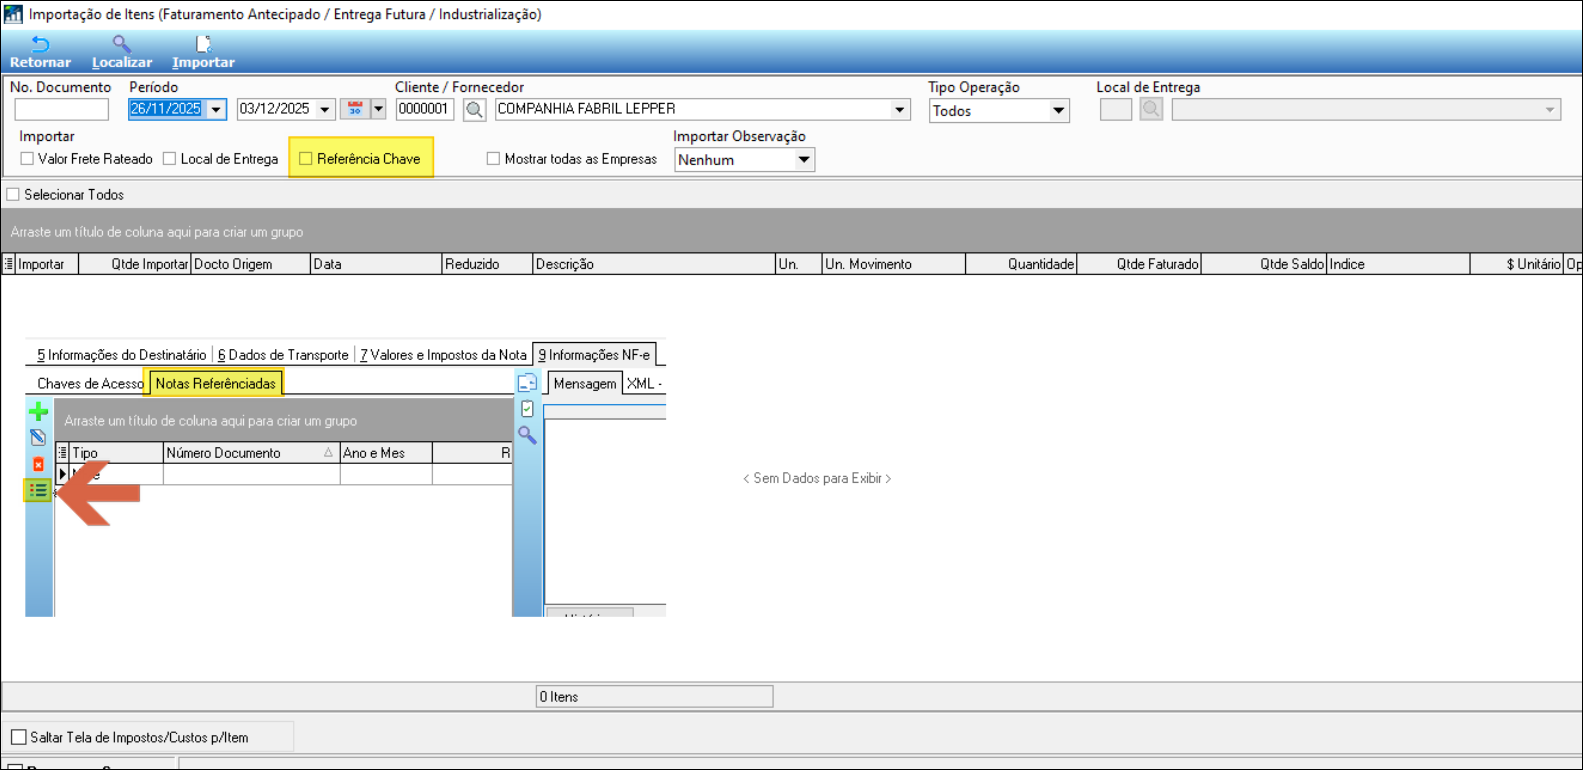
Task: Add a referenced note with green plus
Action: (x=38, y=412)
